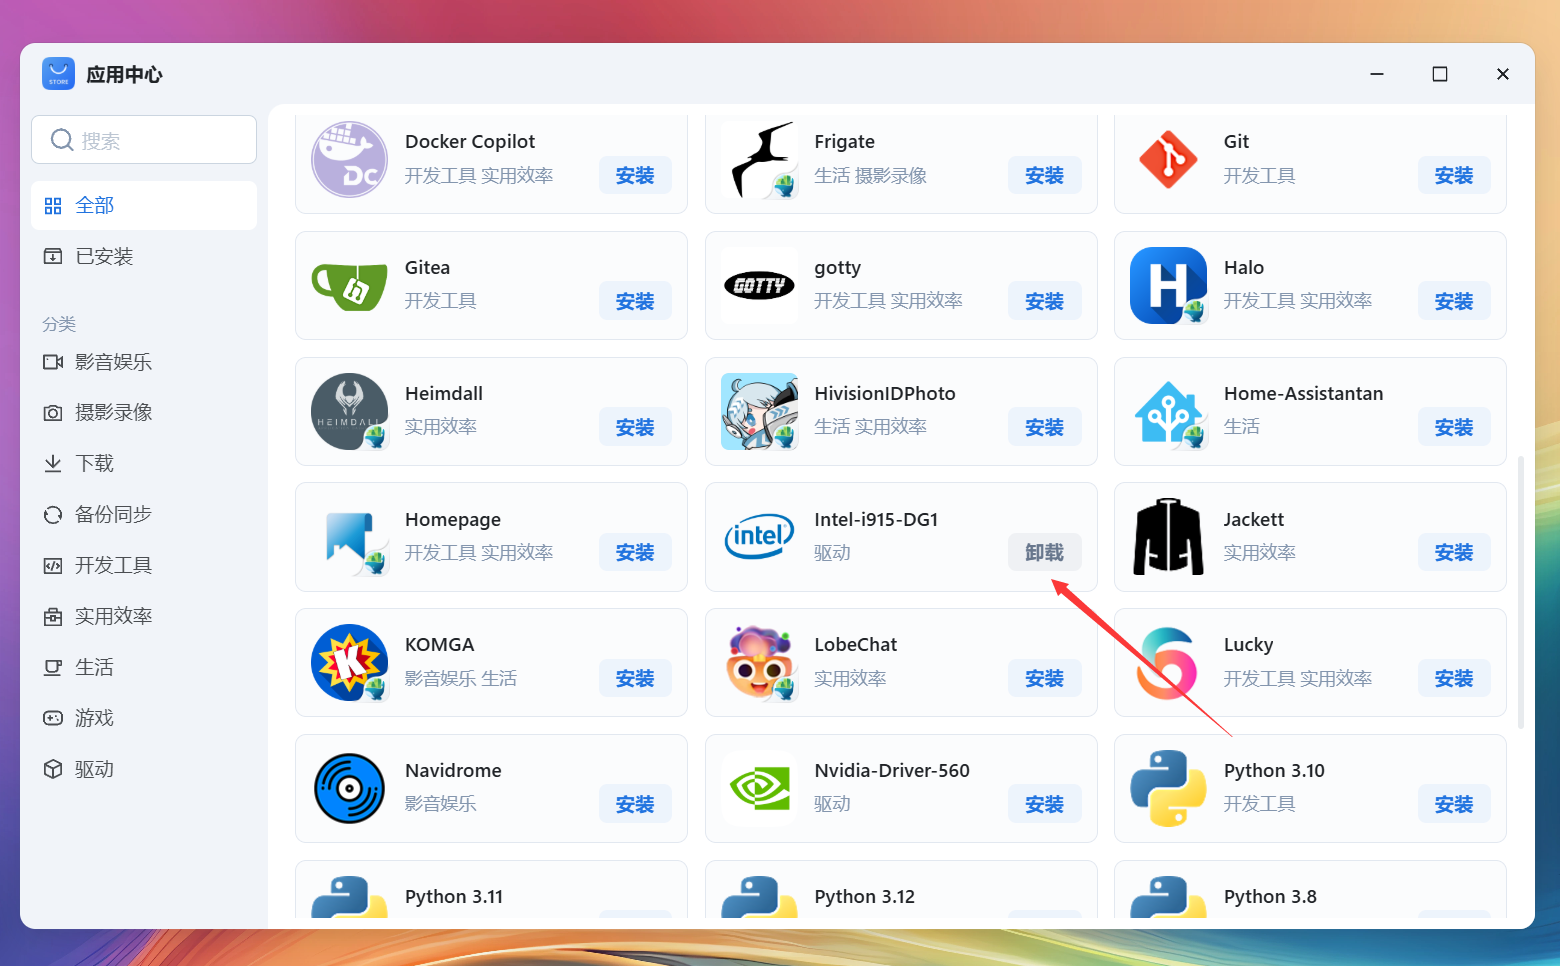
Task: Install Jackett
Action: [x=1454, y=552]
